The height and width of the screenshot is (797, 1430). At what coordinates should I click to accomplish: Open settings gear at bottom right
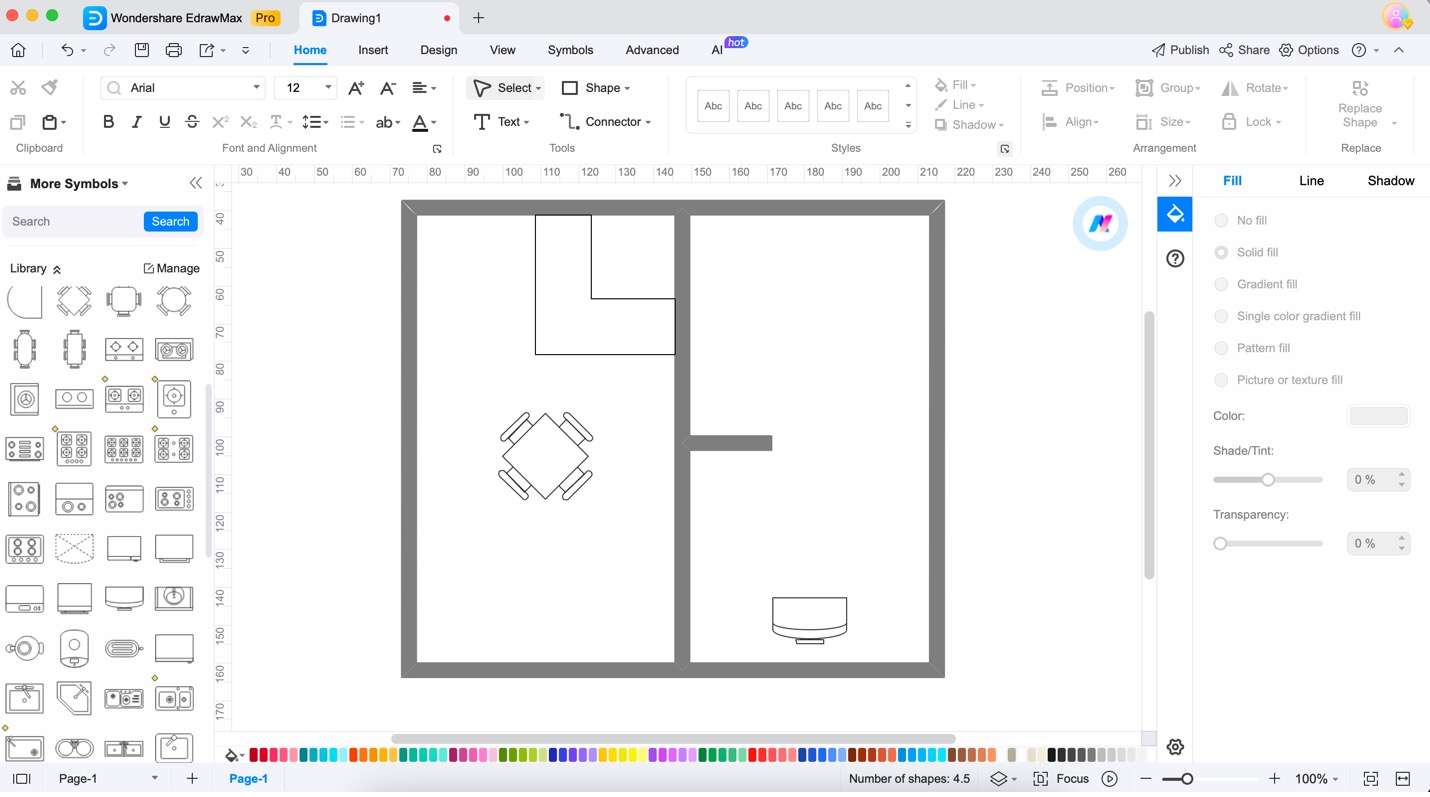click(x=1175, y=747)
